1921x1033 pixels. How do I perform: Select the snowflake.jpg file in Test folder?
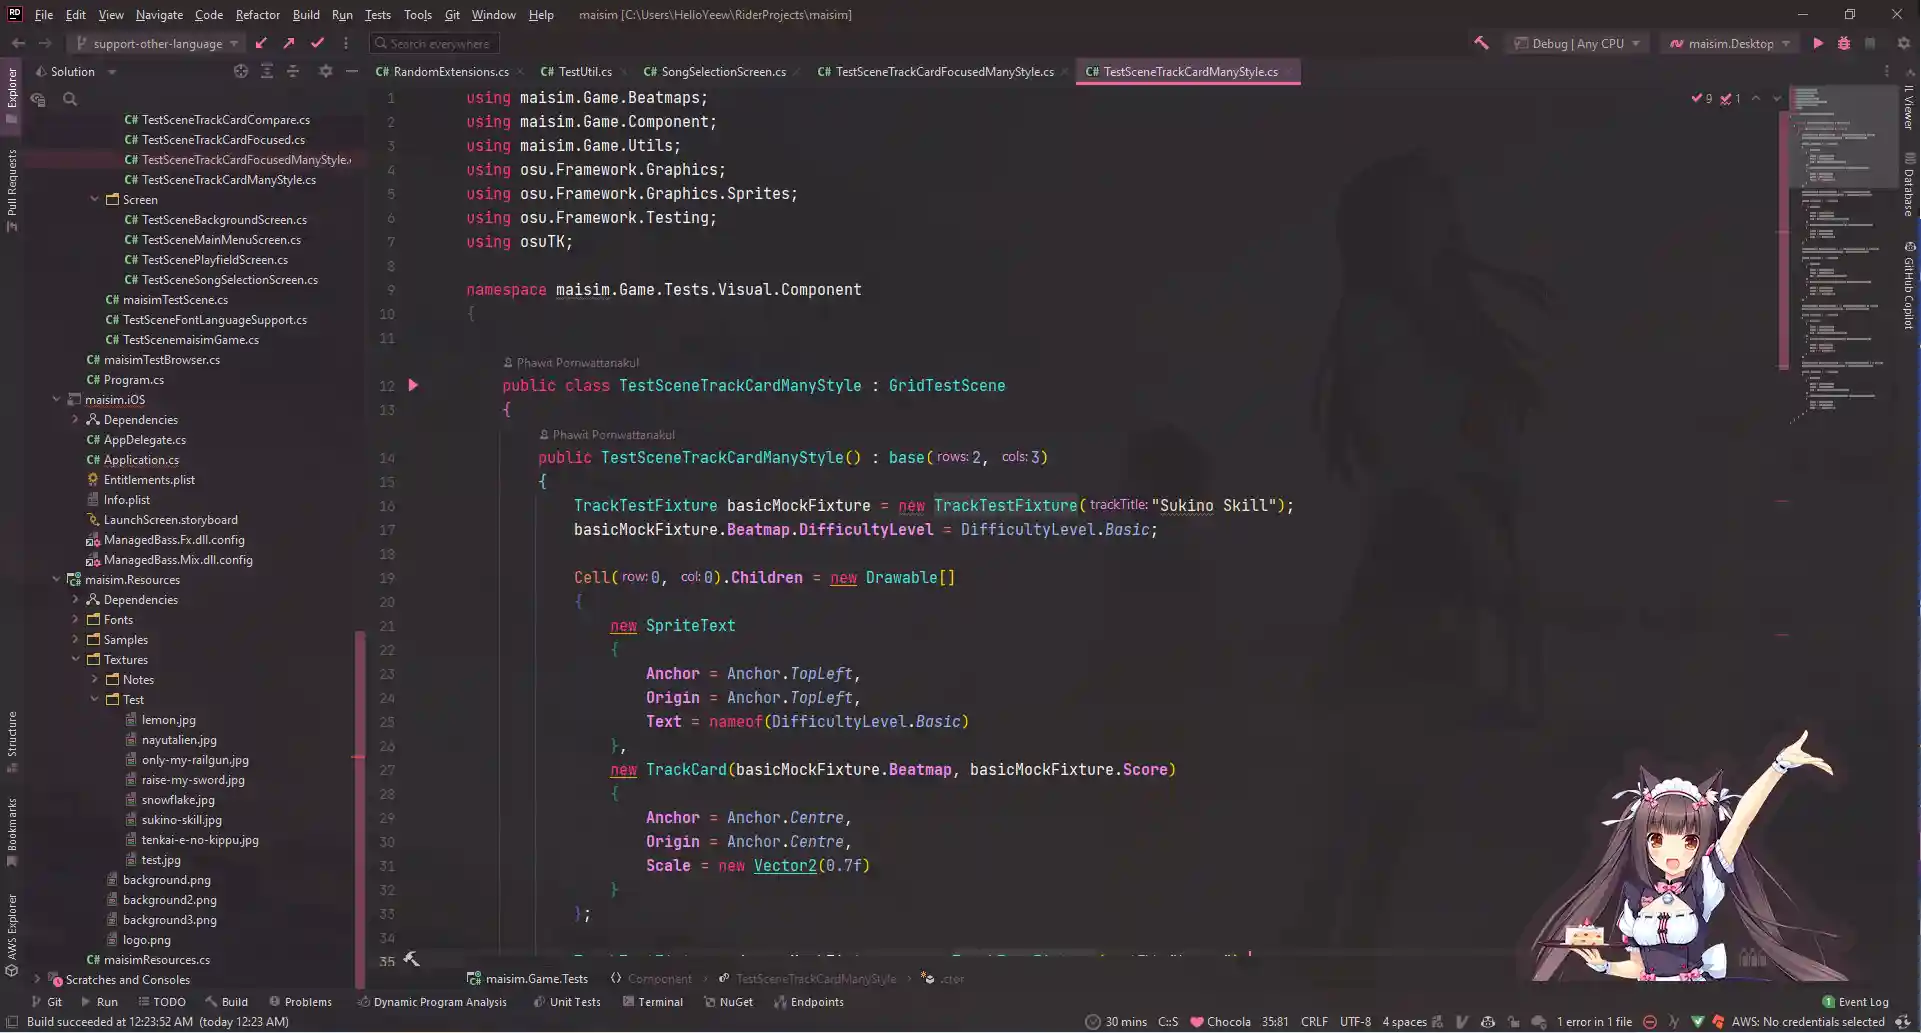pyautogui.click(x=178, y=800)
